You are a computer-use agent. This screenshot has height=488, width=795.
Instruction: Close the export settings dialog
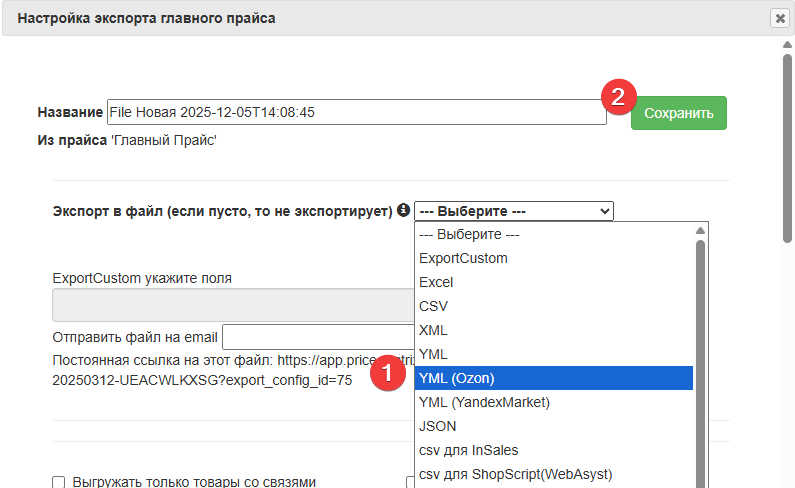coord(779,18)
